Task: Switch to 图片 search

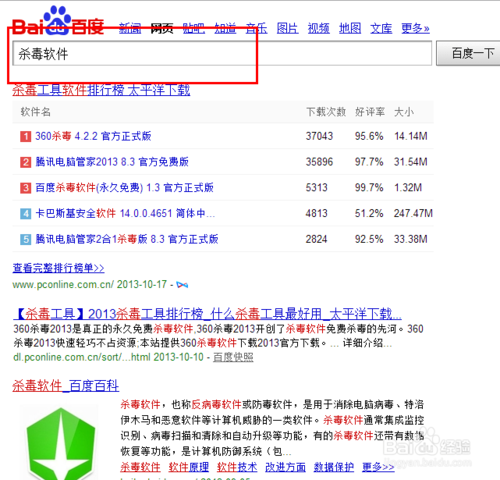Action: [x=288, y=28]
